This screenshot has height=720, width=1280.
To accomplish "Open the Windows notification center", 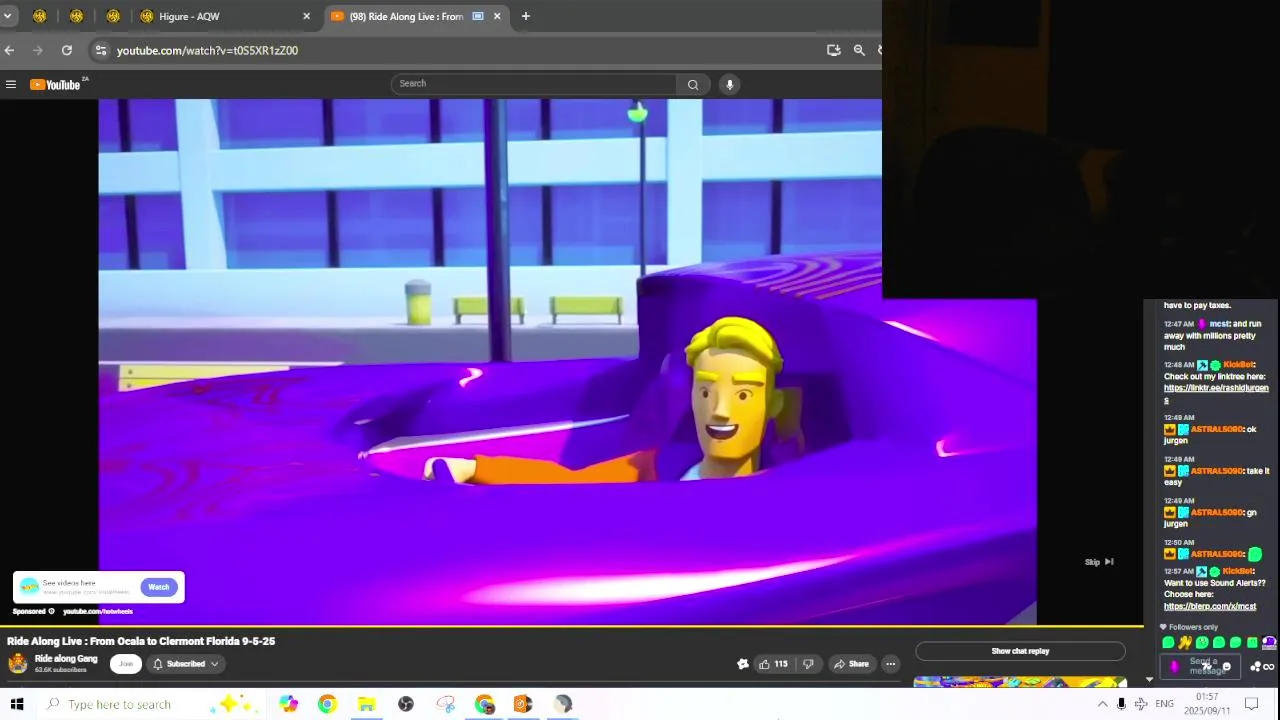I will [x=1251, y=704].
